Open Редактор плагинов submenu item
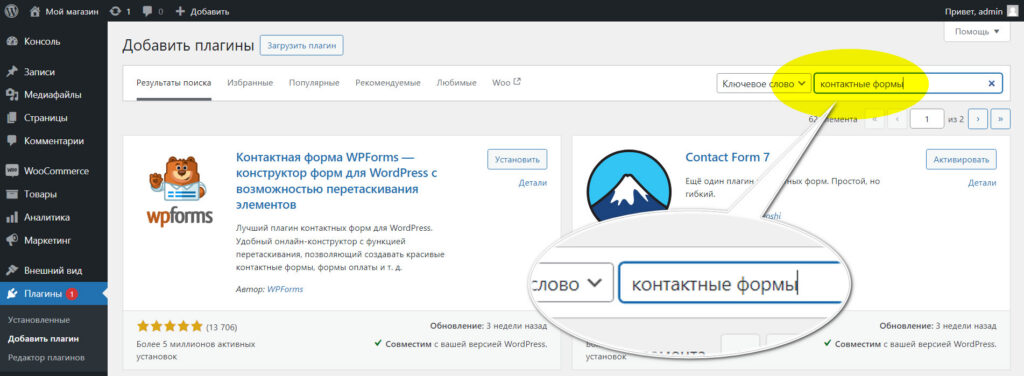Viewport: 1024px width, 376px height. (46, 358)
